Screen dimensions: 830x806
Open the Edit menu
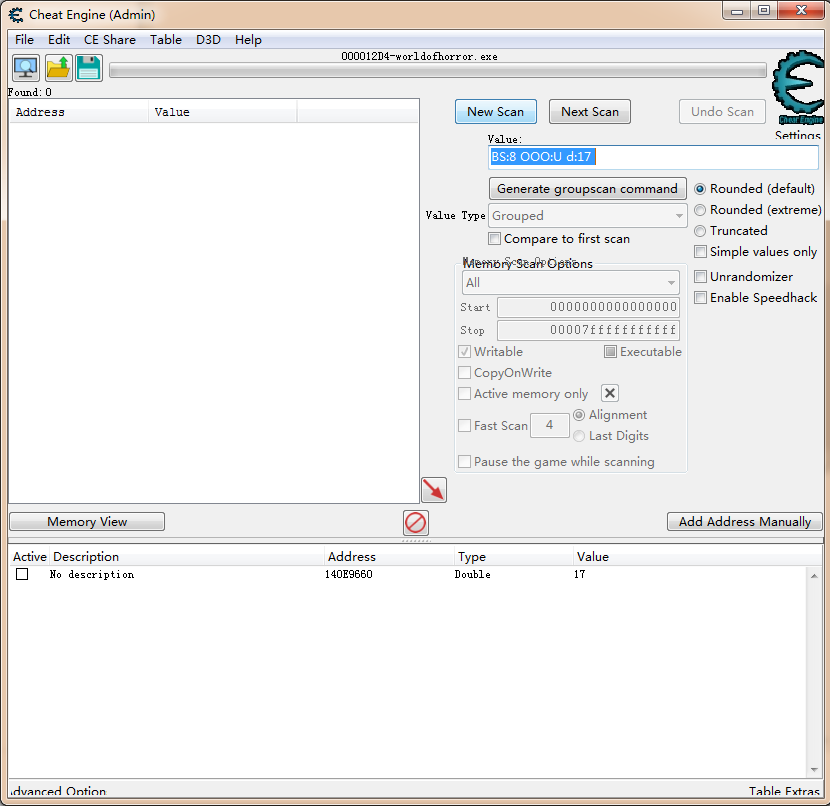pos(59,40)
